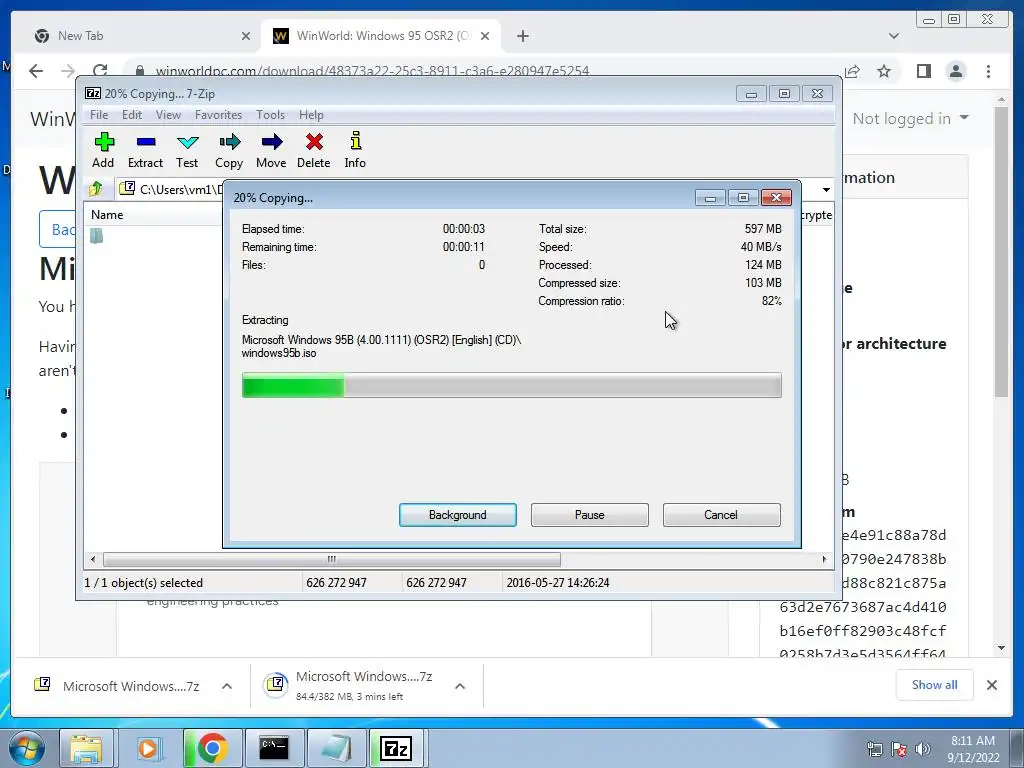Close the New Tab tab
Screen dimensions: 1024x768
(x=246, y=36)
